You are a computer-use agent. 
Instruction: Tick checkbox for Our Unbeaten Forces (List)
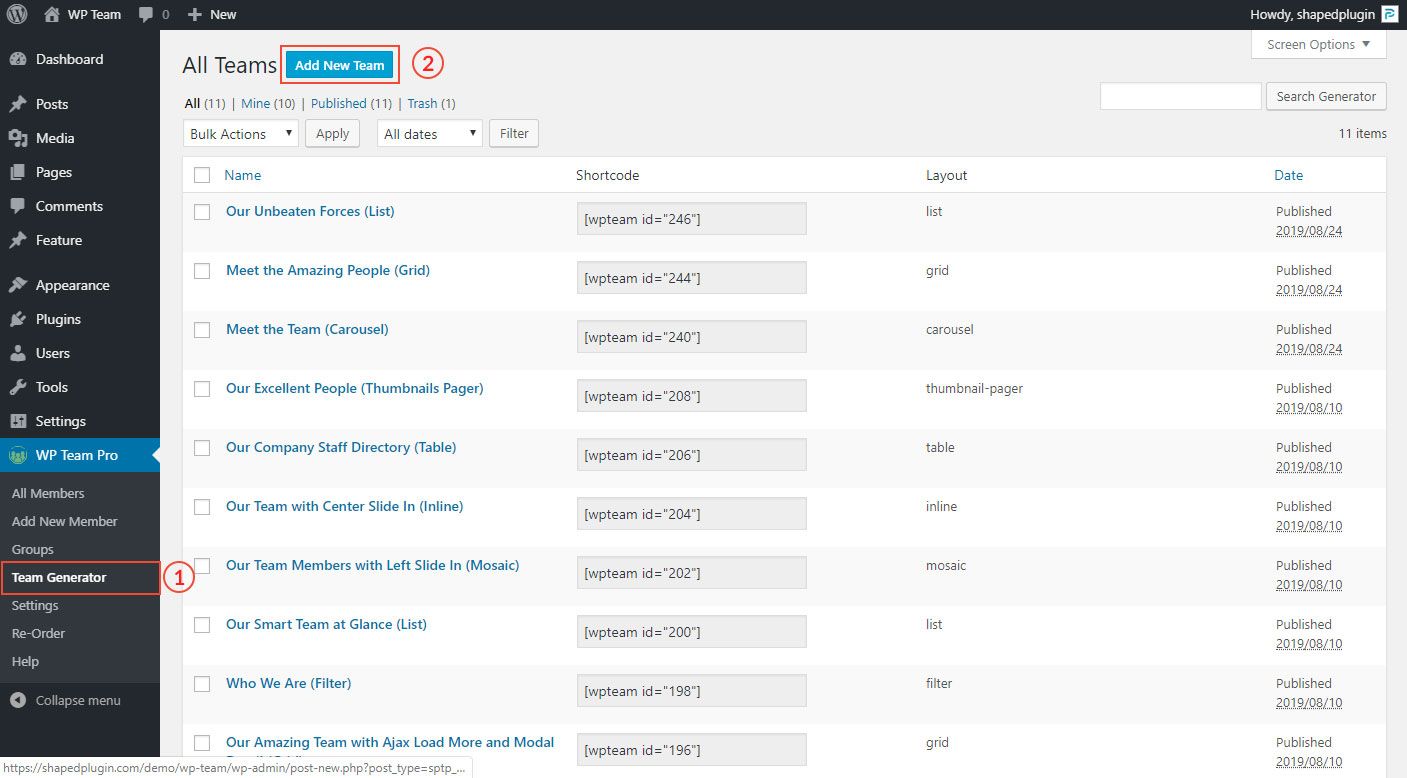point(202,212)
